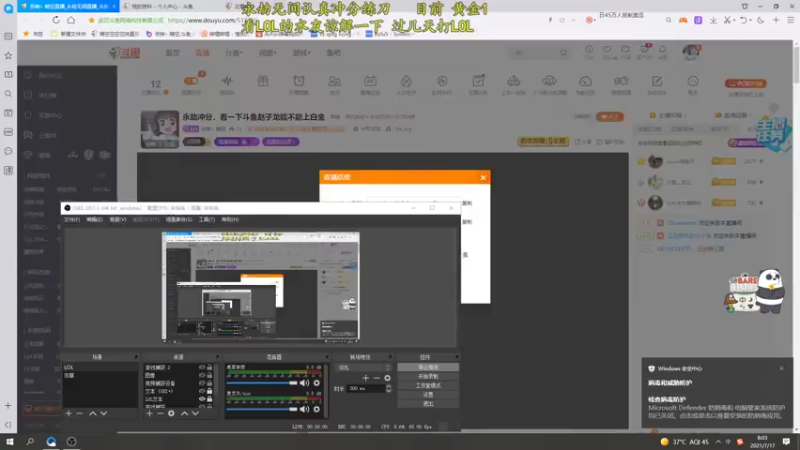This screenshot has height=450, width=800.
Task: Adjust transition duration stepper arrows
Action: (x=388, y=388)
